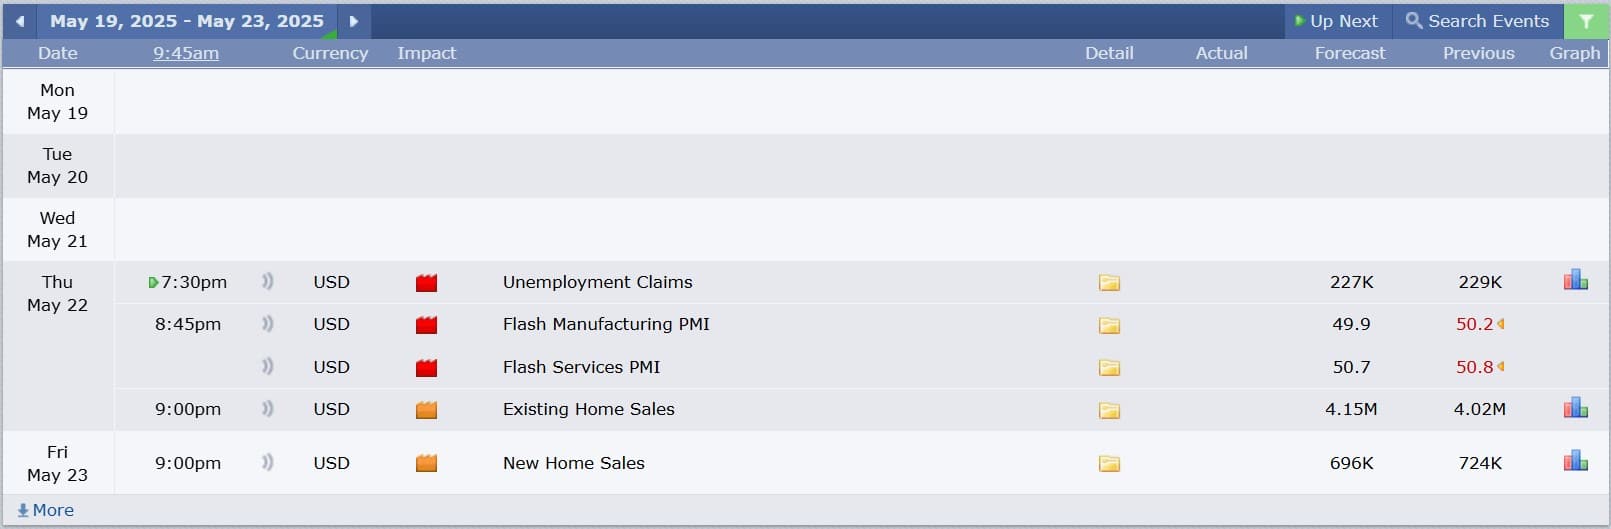
Task: Click red impact icon for Flash Services PMI
Action: pos(427,368)
